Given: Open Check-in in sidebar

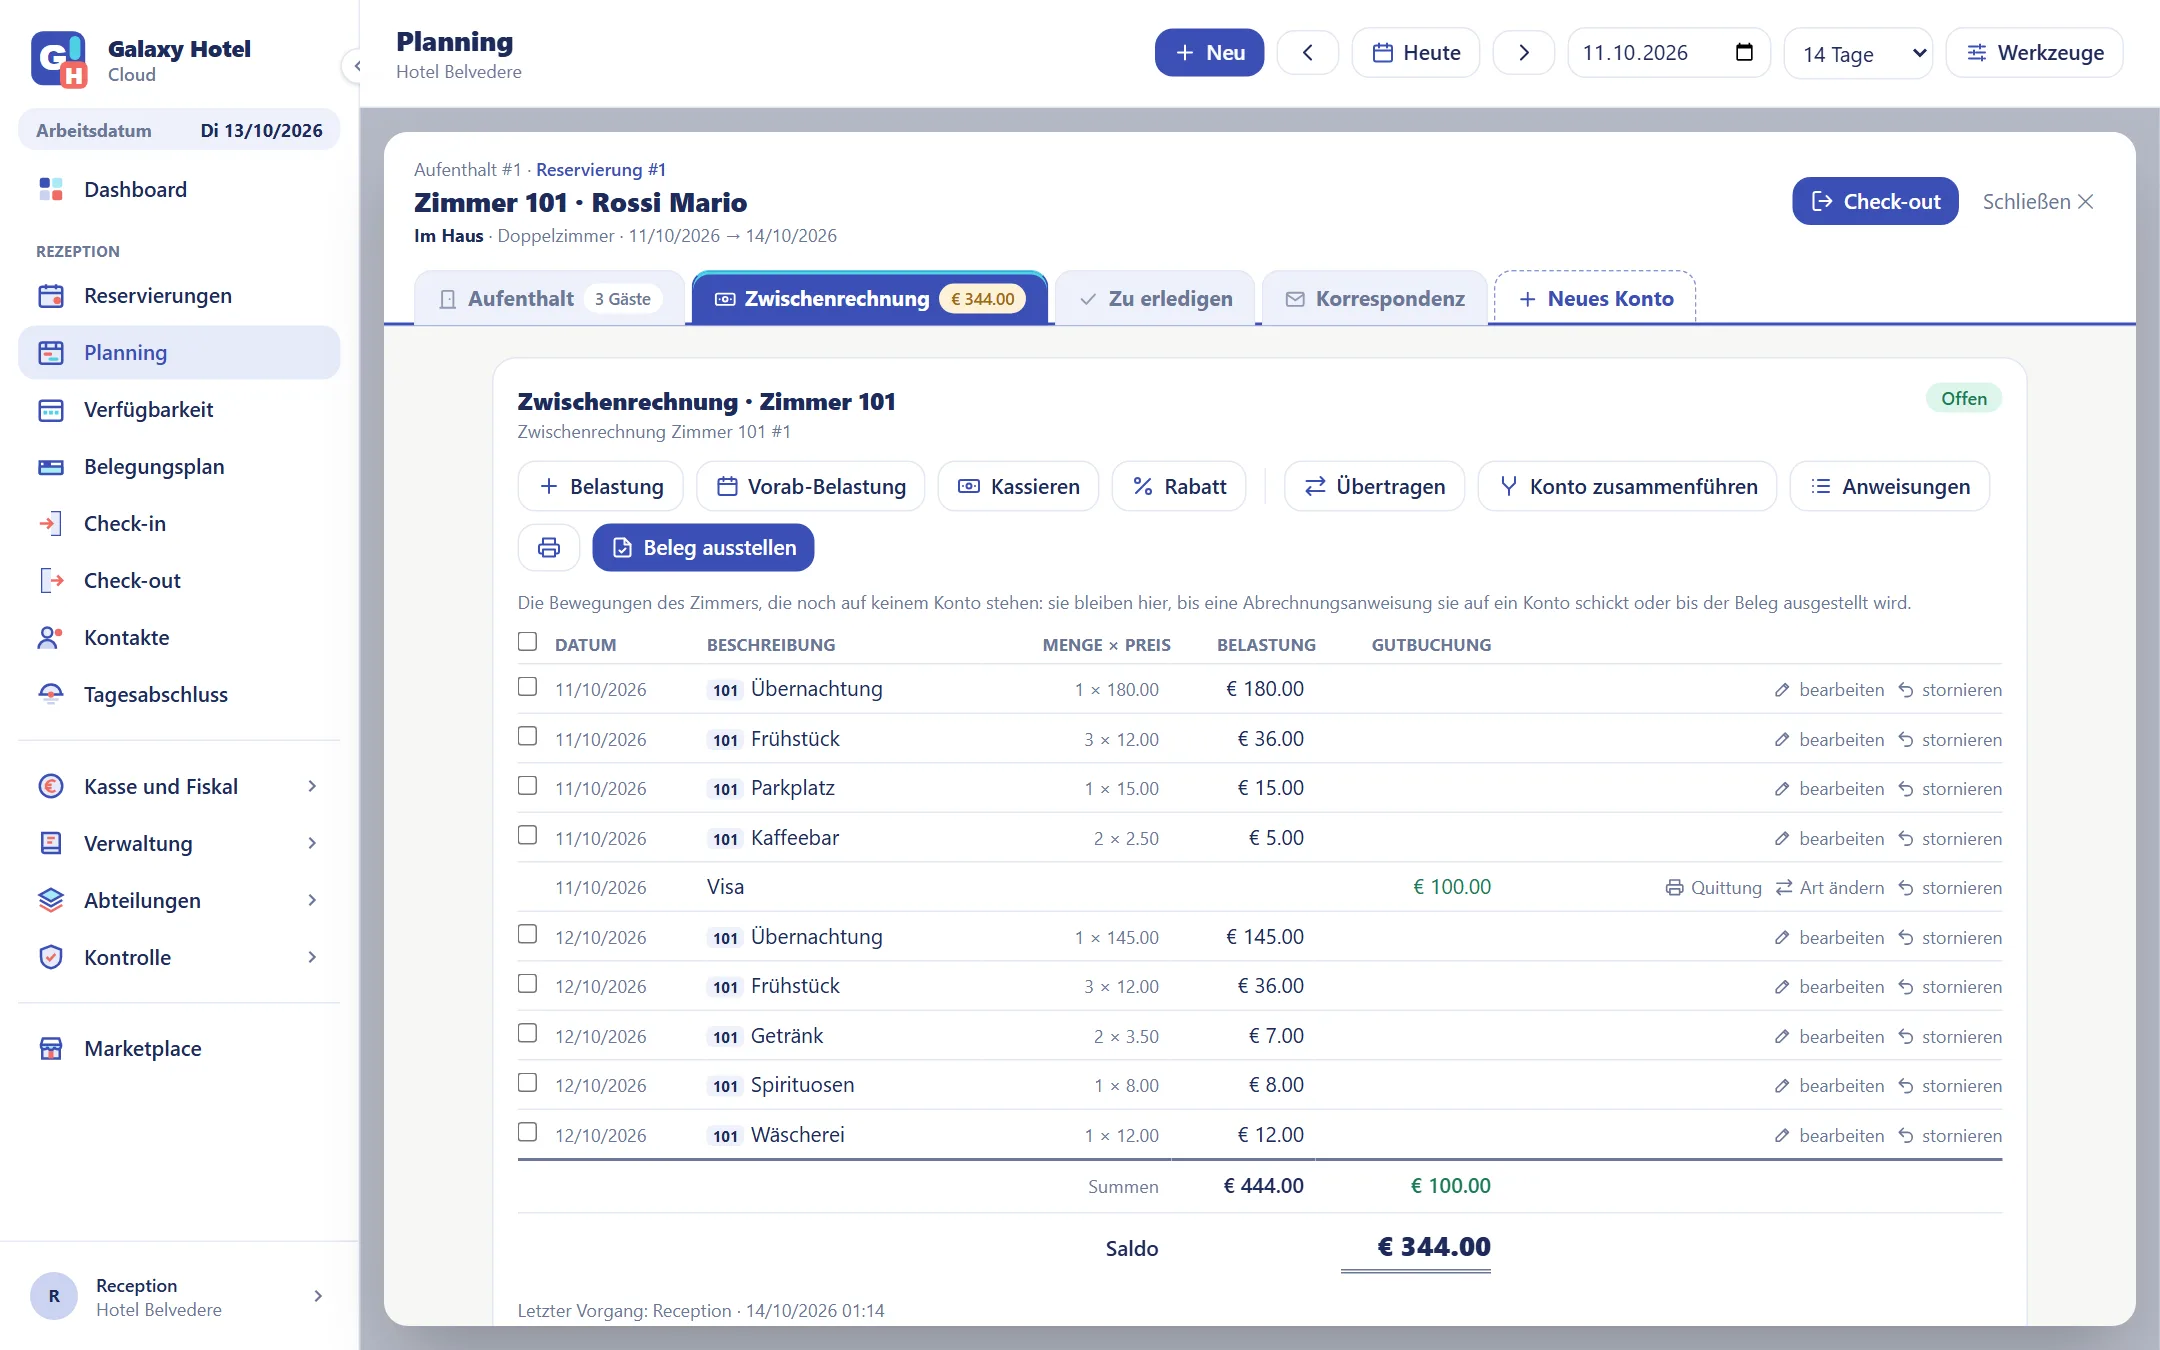Looking at the screenshot, I should pos(179,524).
